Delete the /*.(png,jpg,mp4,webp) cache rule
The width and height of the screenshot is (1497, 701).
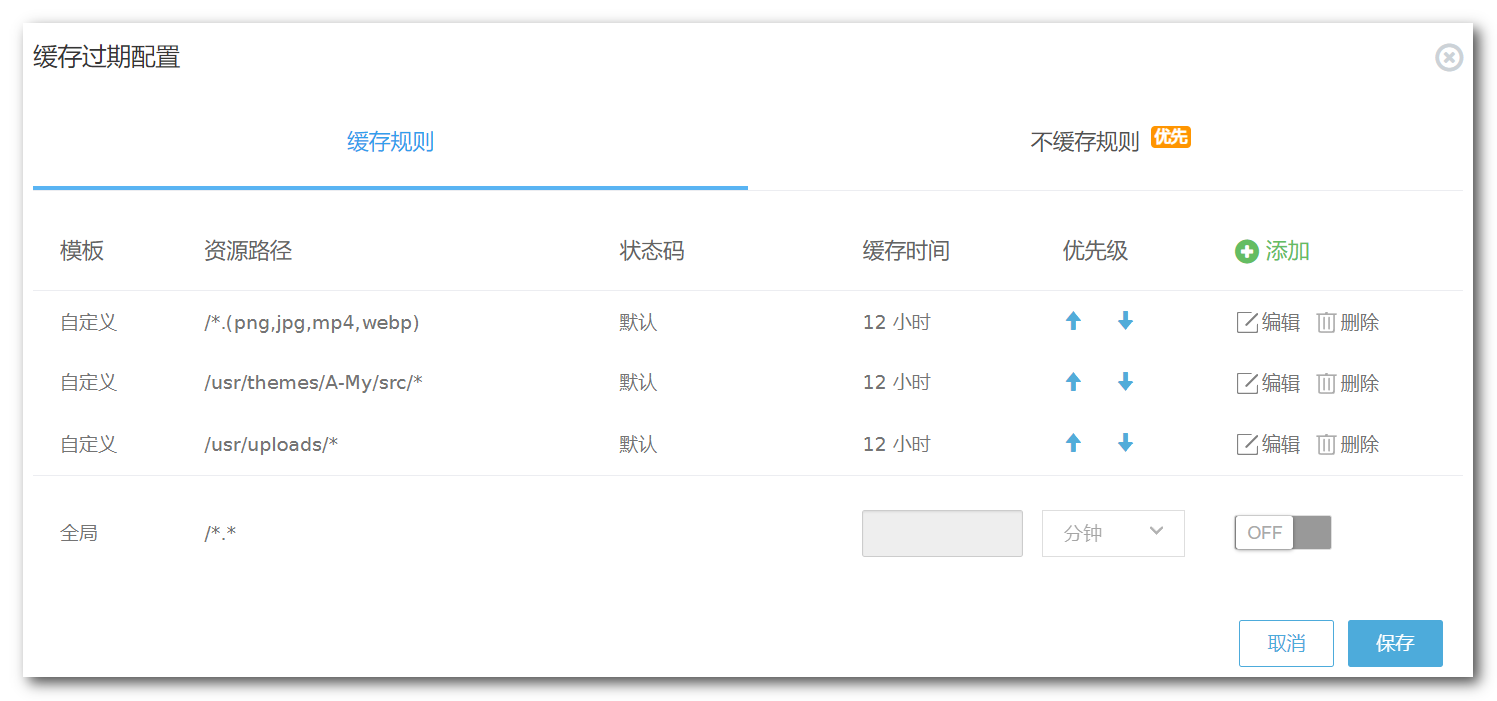[x=1347, y=322]
